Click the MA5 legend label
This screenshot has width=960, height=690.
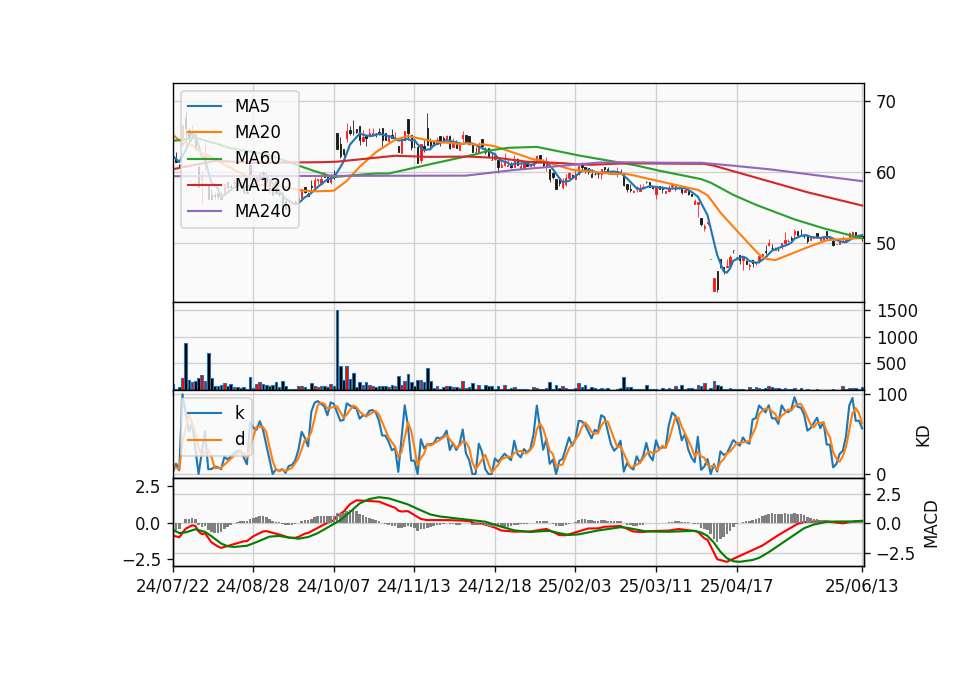(x=252, y=106)
